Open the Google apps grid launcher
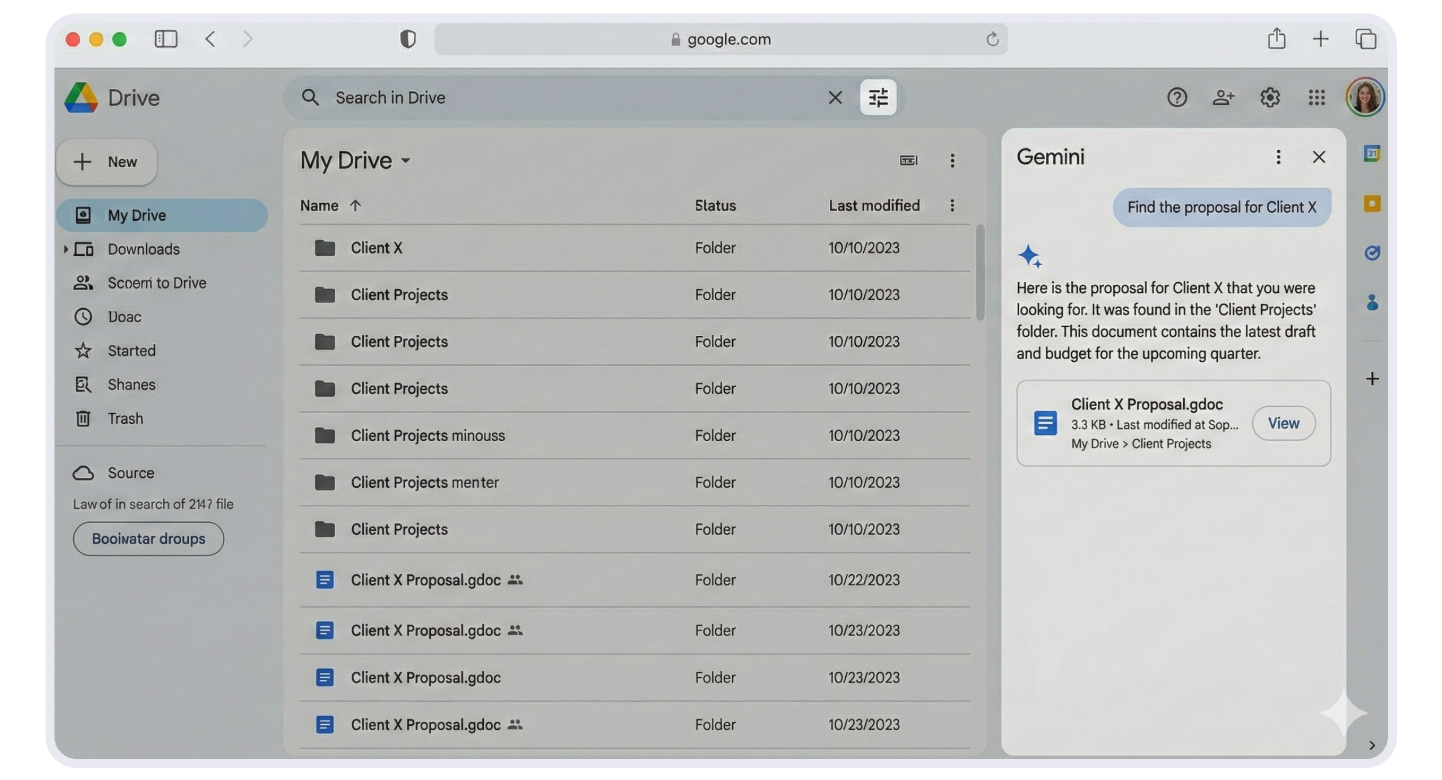The image size is (1442, 780). pyautogui.click(x=1316, y=97)
